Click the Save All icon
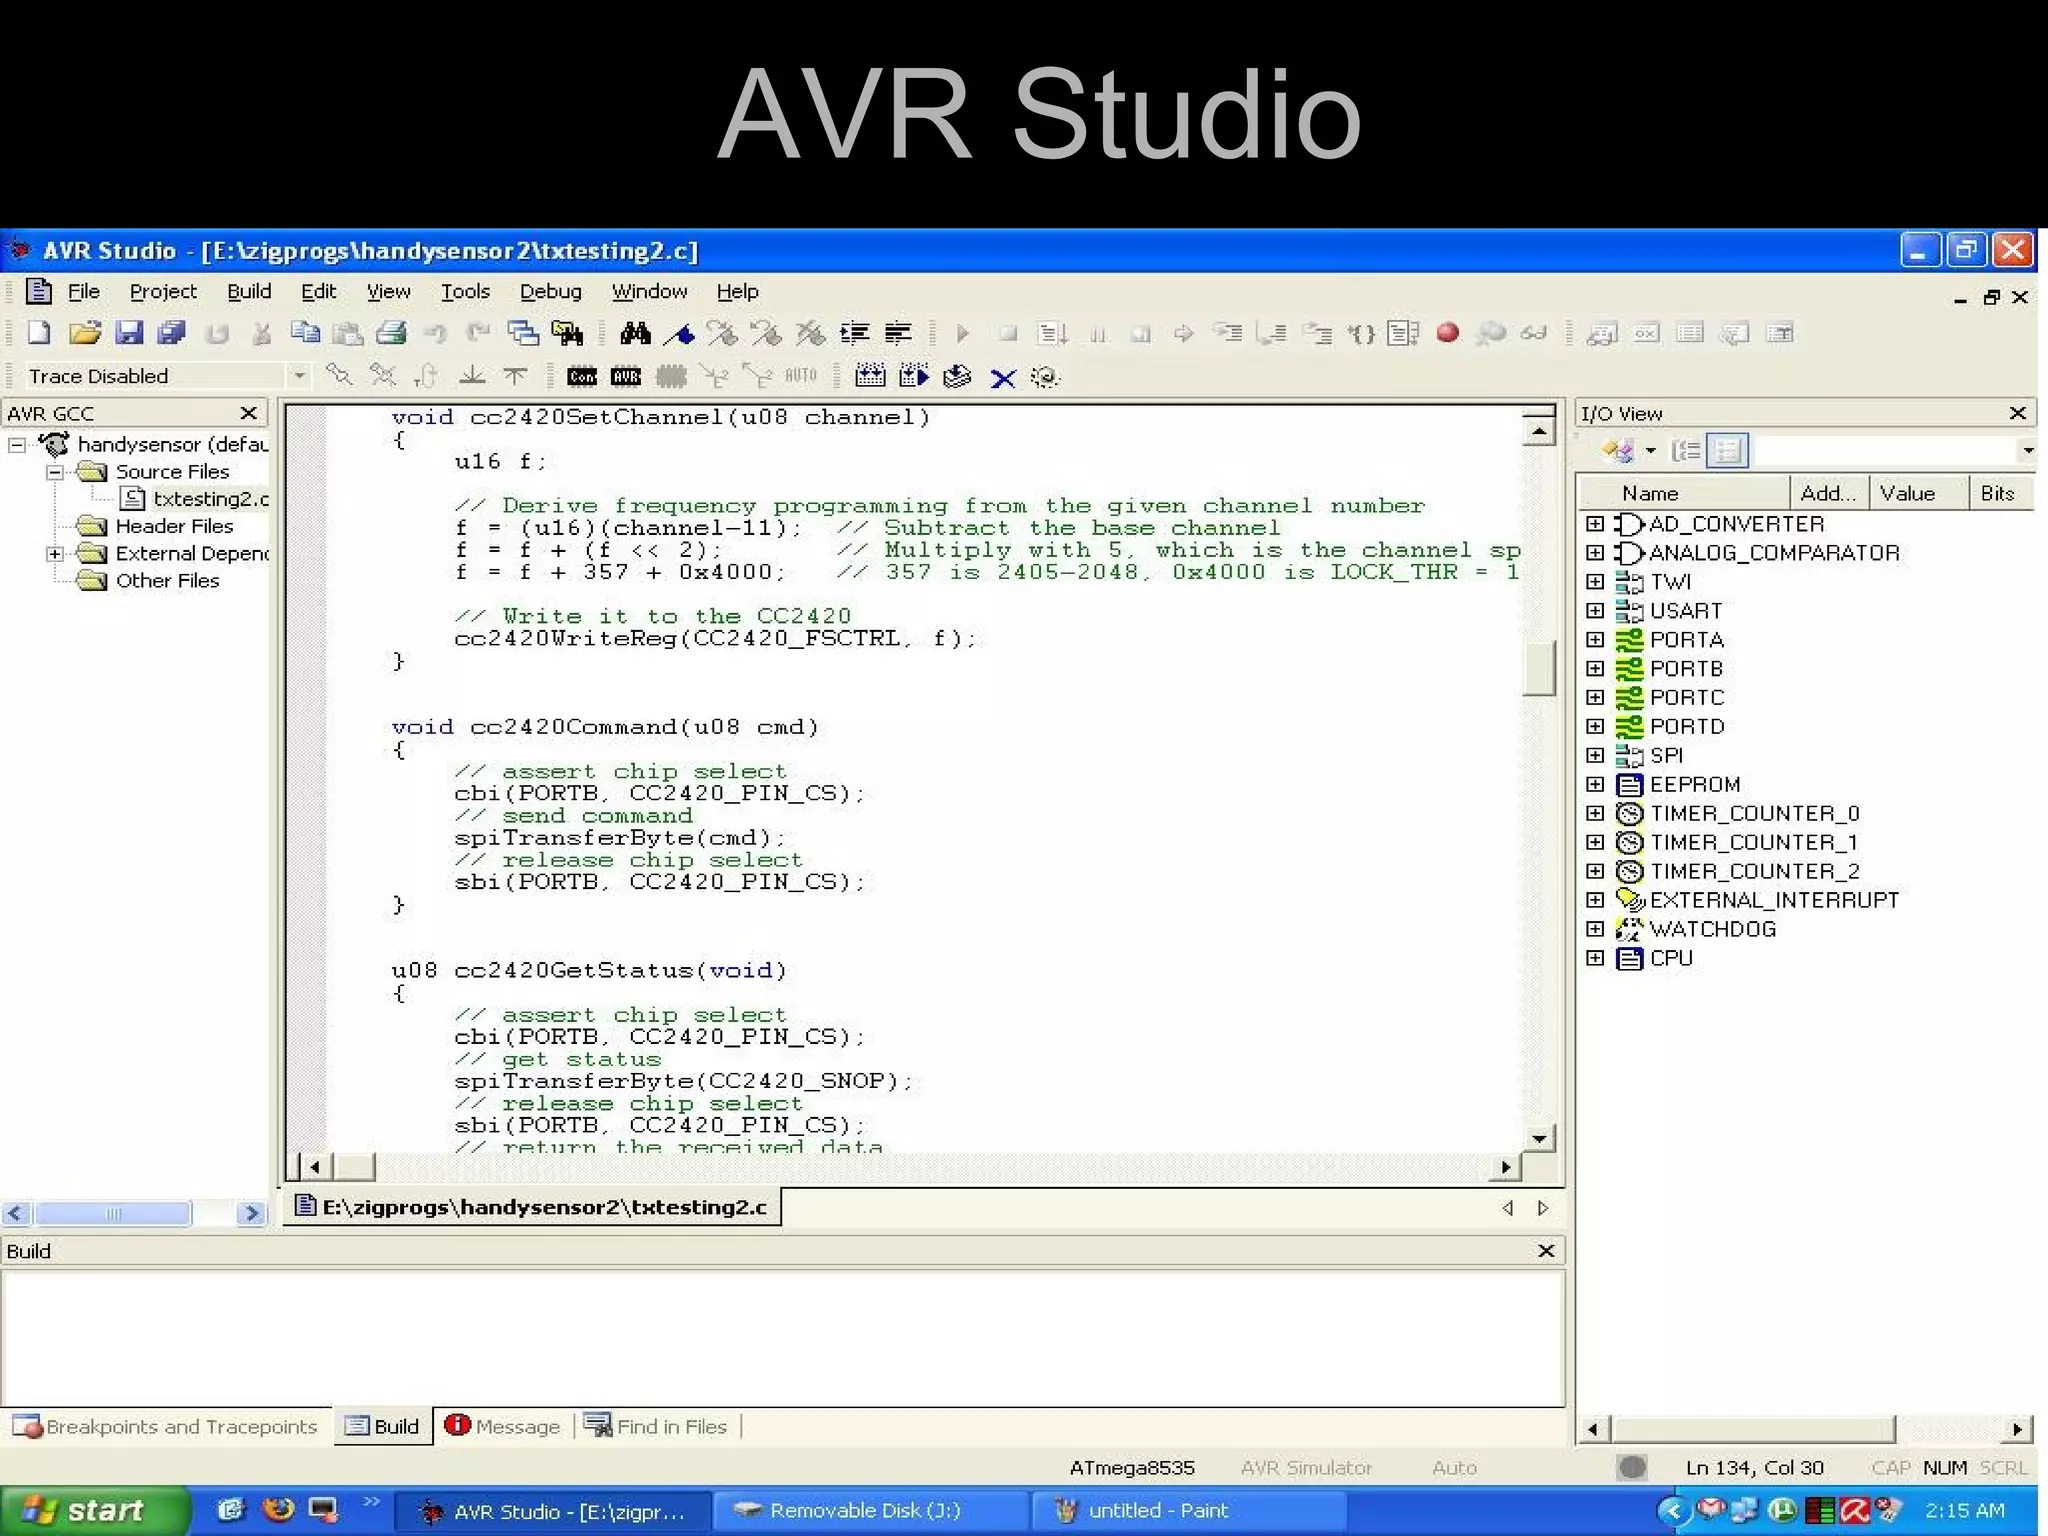2048x1536 pixels. 172,333
